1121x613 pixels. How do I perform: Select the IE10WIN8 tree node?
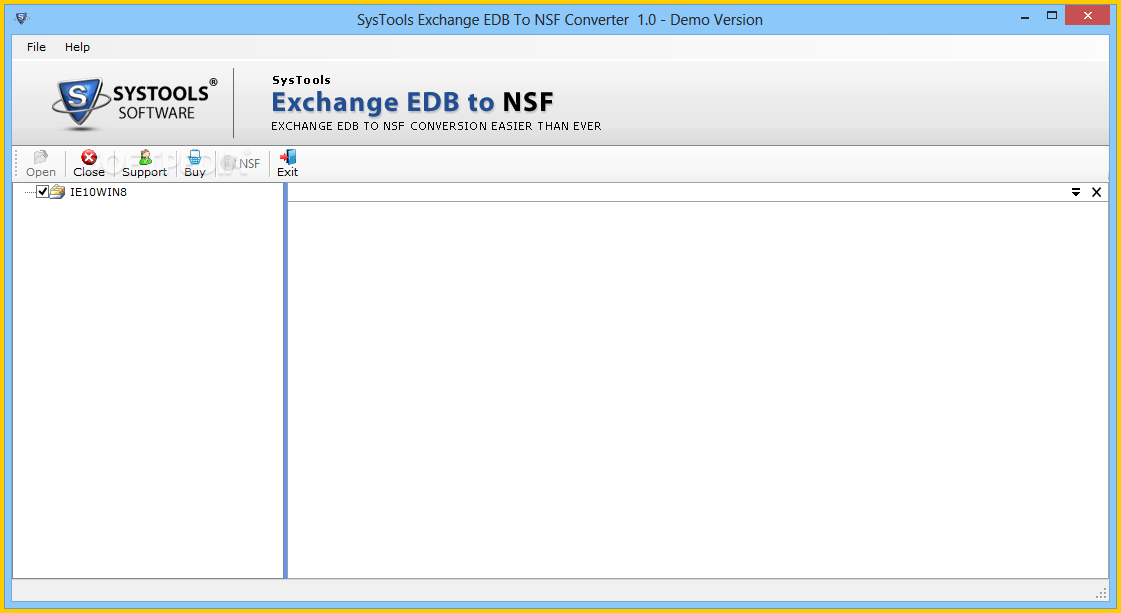pos(98,192)
